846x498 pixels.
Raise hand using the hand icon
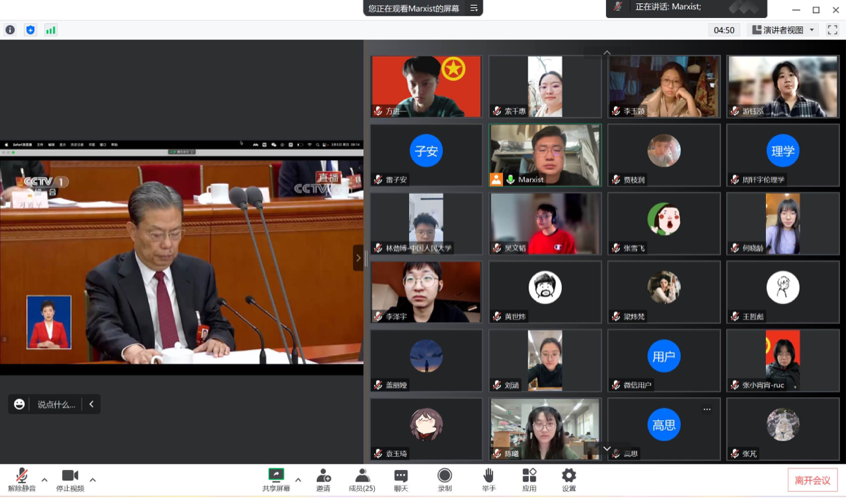point(488,477)
